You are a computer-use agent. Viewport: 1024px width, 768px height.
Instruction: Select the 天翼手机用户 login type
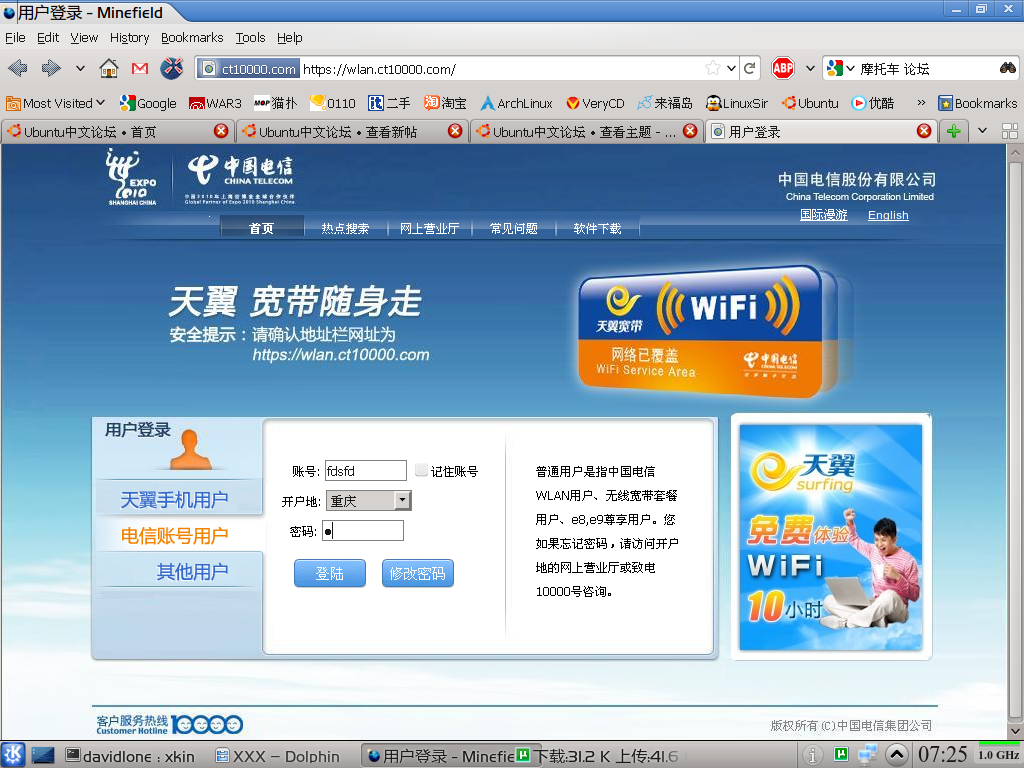point(174,500)
